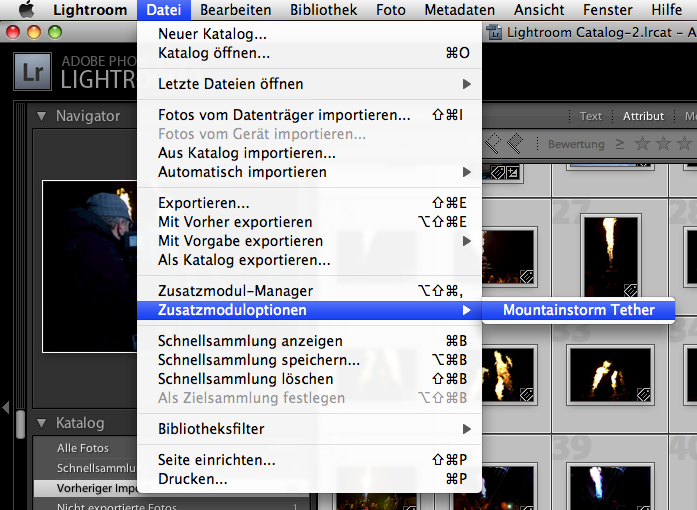Set rating filter to one star
697x510 pixels.
tap(642, 143)
